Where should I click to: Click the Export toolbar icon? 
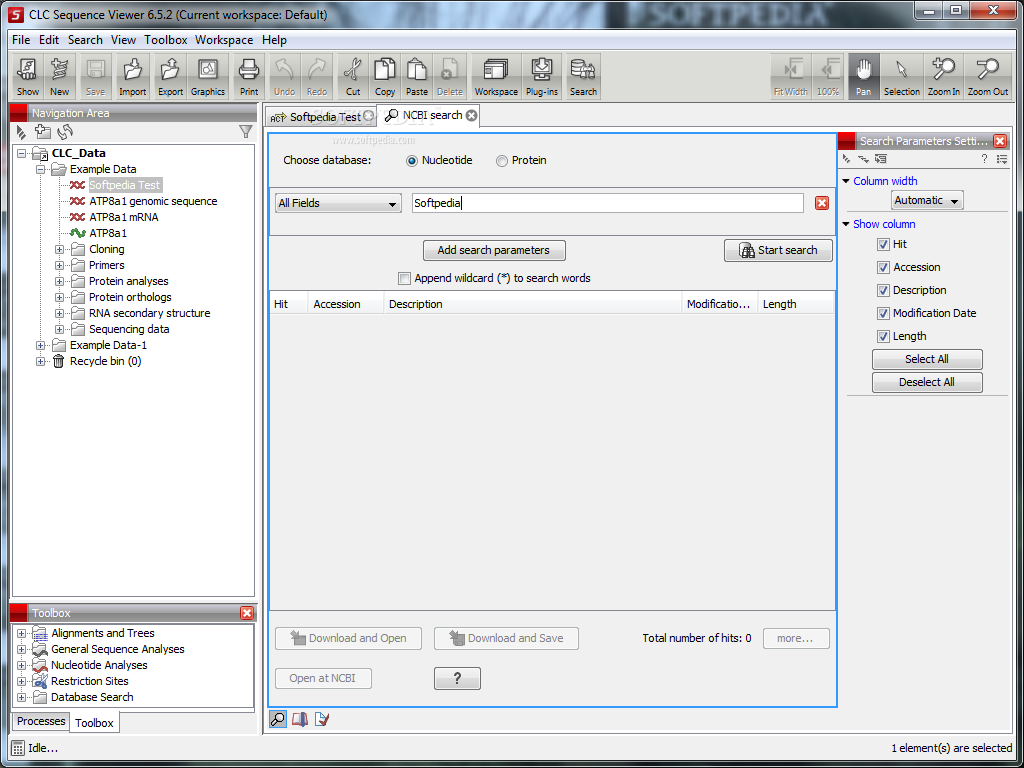point(170,76)
